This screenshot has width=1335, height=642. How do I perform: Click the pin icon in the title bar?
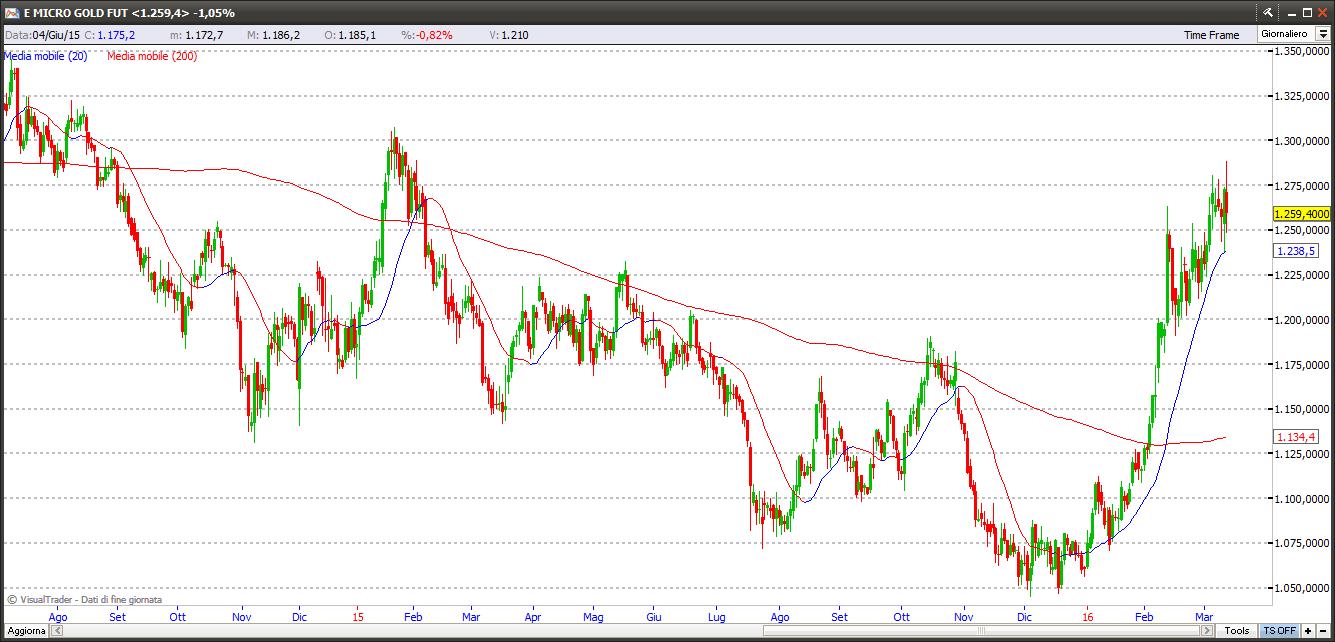click(1267, 12)
